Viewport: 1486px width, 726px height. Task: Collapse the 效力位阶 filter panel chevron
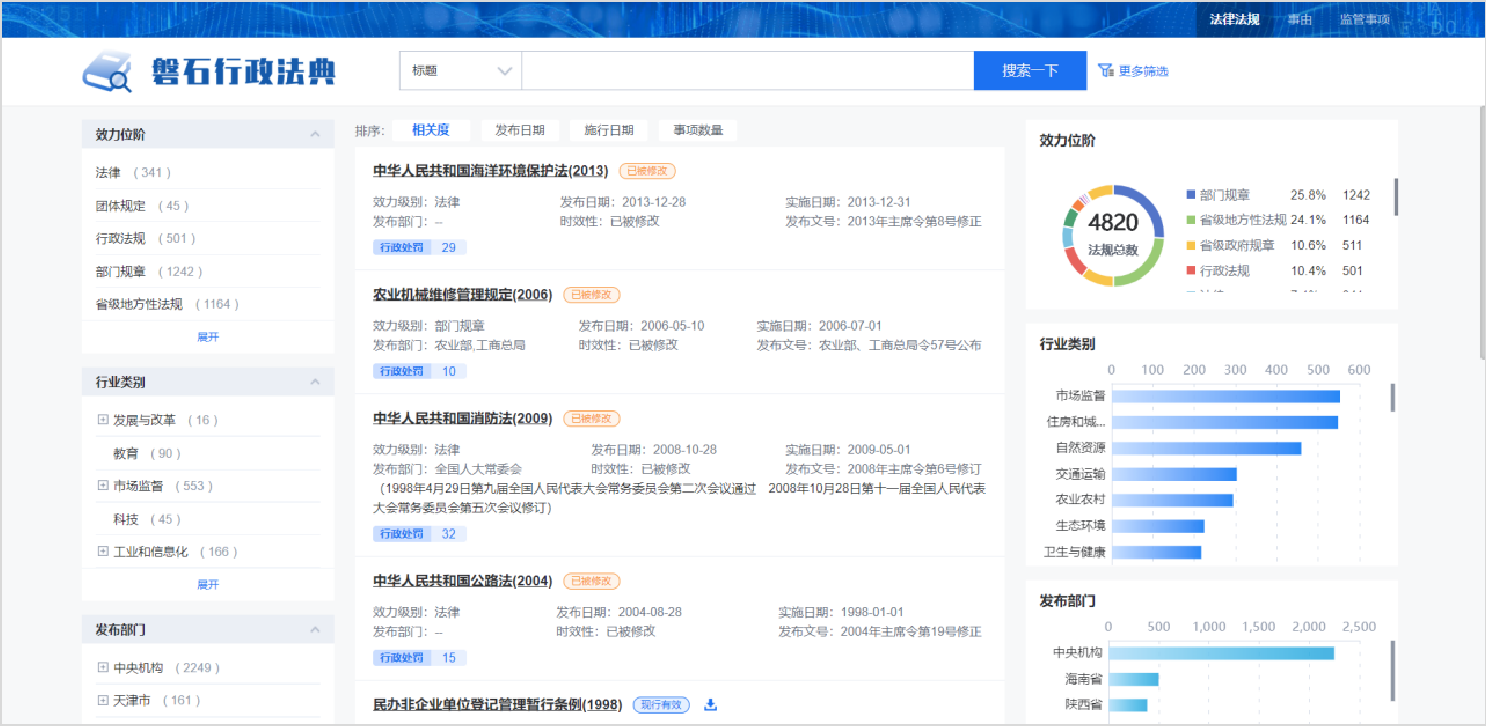[x=315, y=134]
